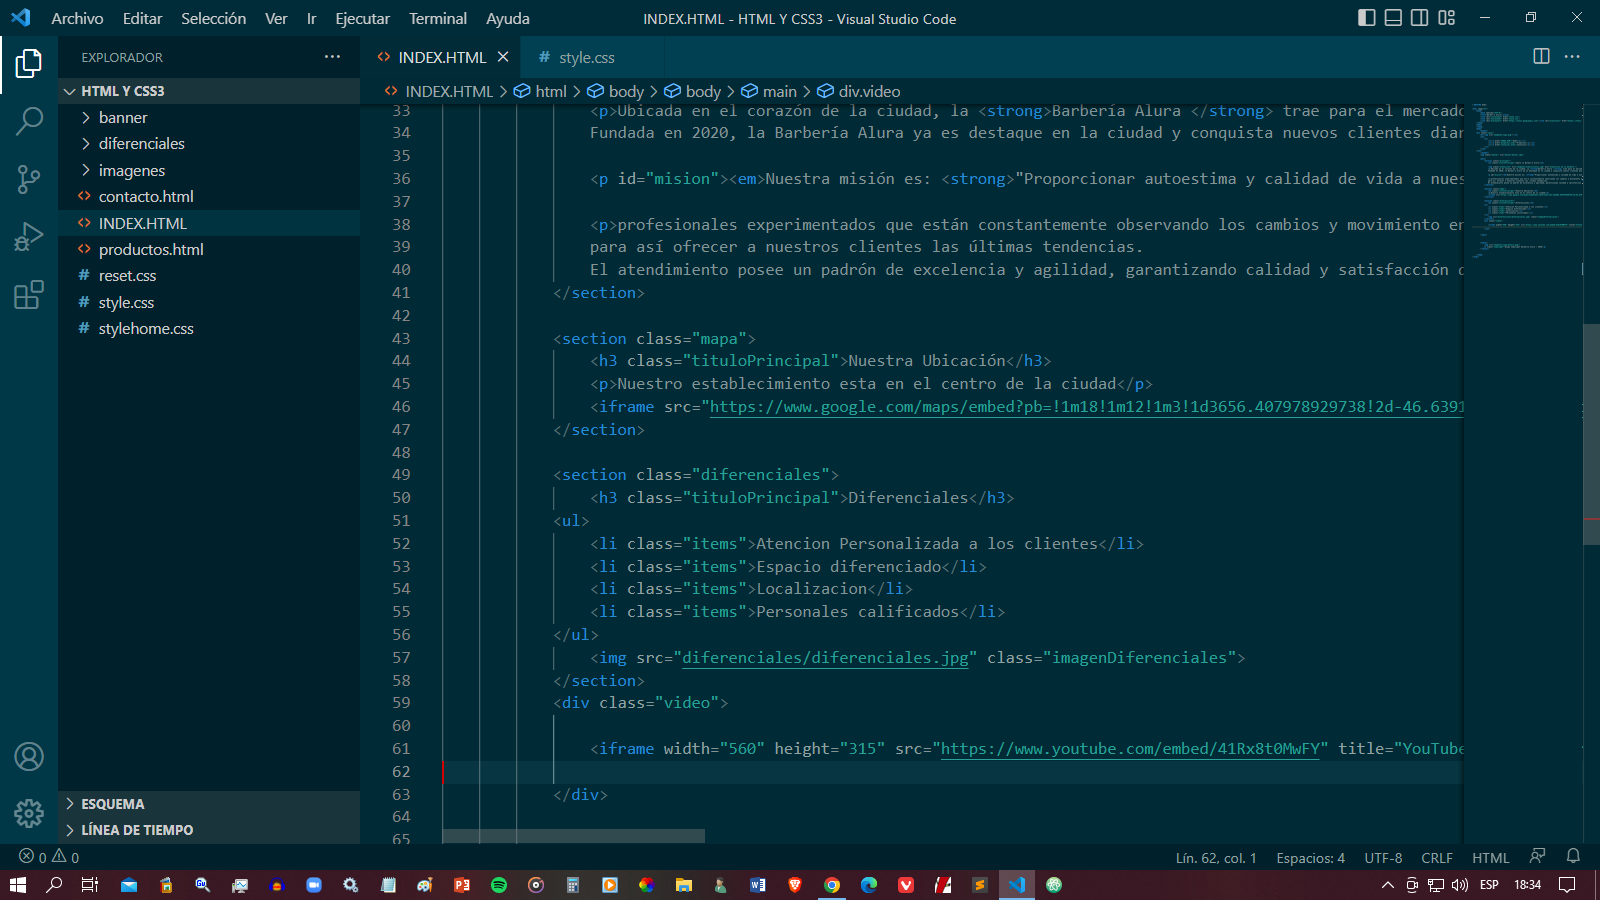Click the Explorer more actions ellipsis

[332, 57]
